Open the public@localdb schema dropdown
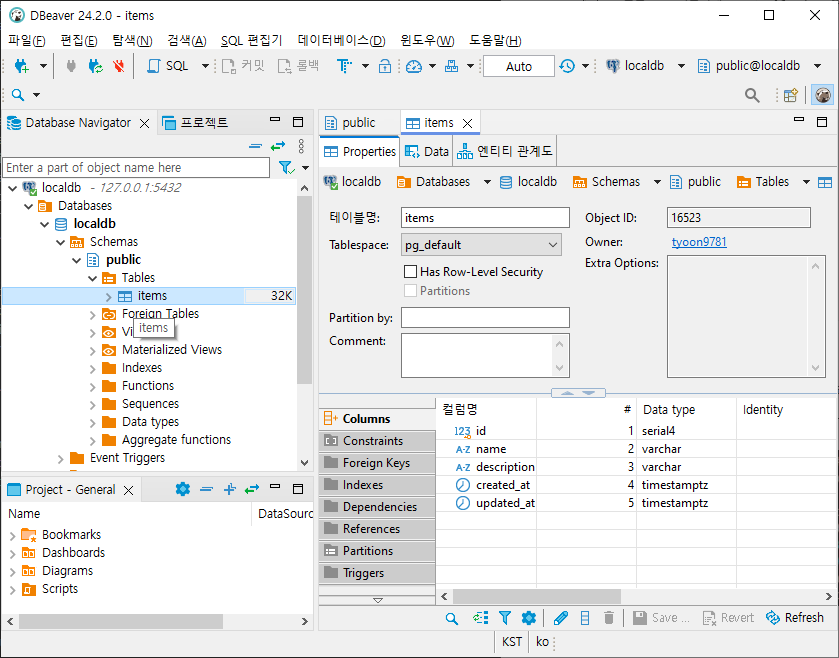Screen dimensions: 839x658 pyautogui.click(x=817, y=66)
